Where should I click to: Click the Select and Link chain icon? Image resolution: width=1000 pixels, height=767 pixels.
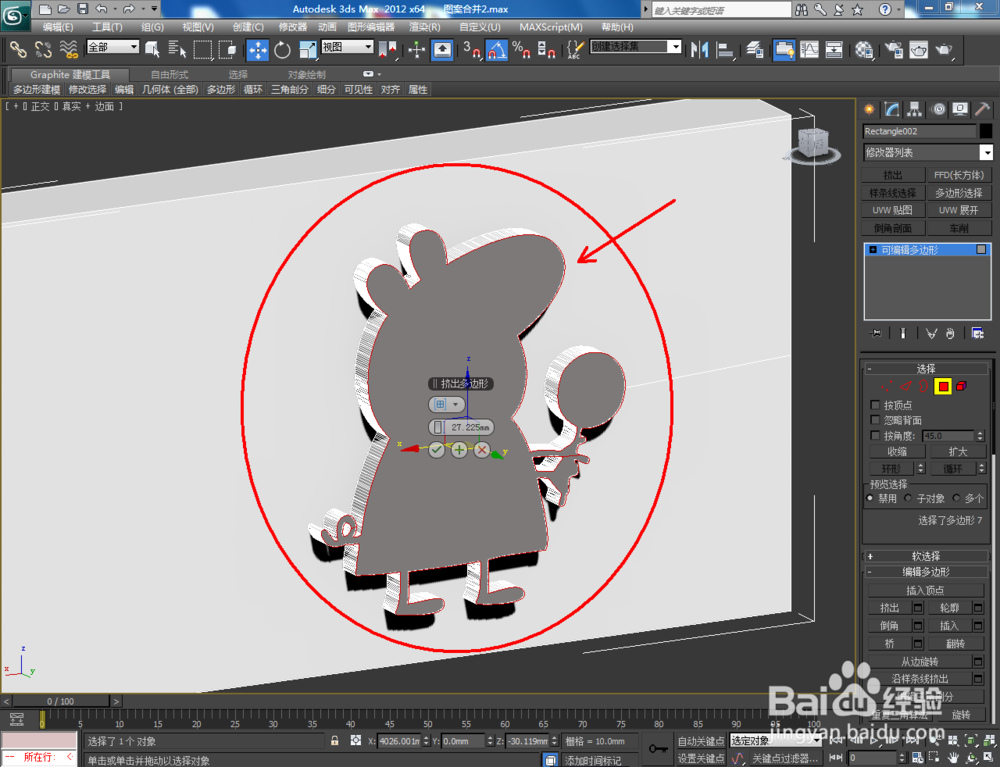point(17,49)
